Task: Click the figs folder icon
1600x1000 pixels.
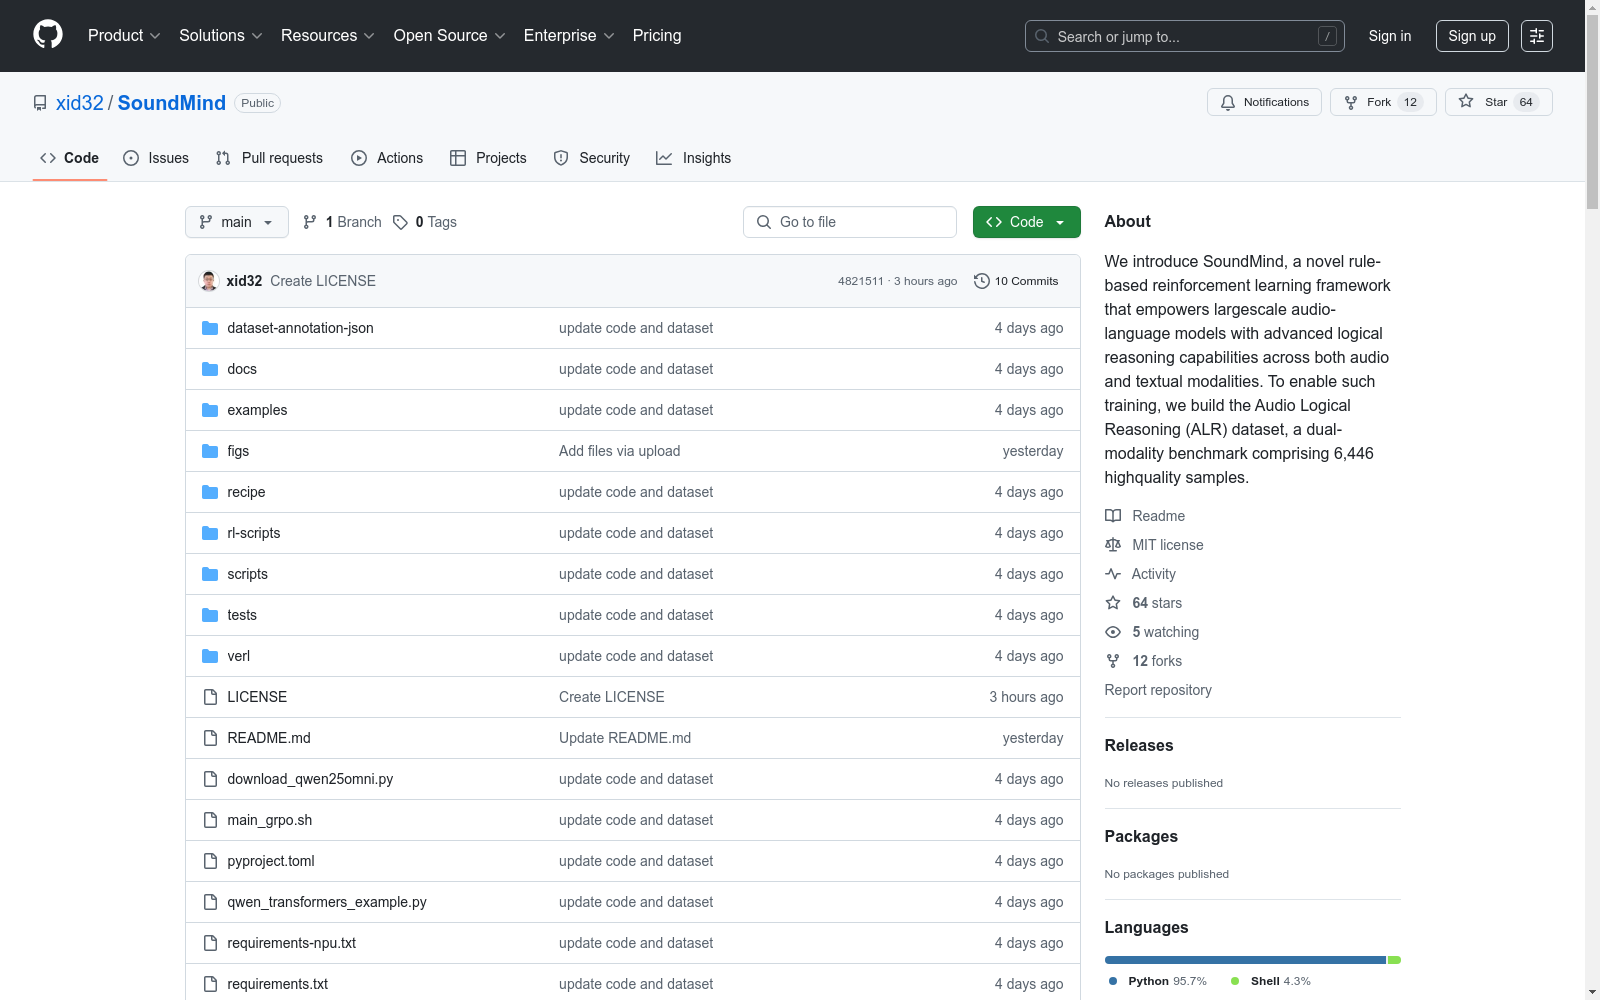Action: tap(210, 451)
